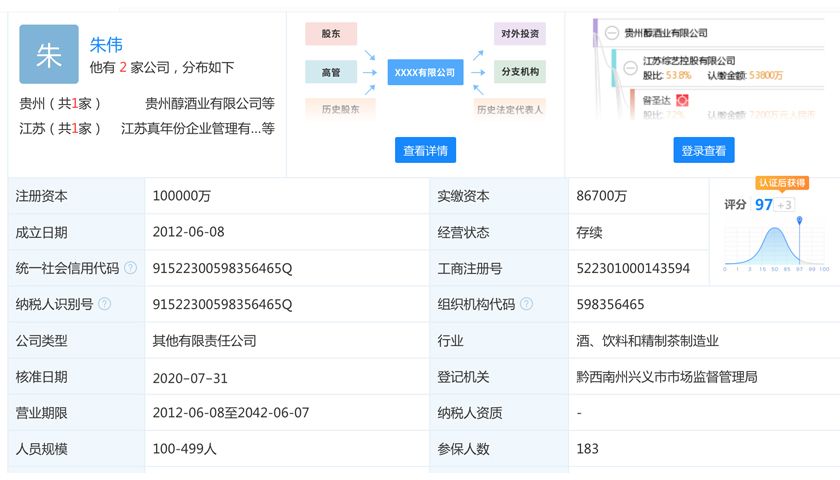Click the 经营状态 value 存续
This screenshot has height=480, width=840.
[589, 232]
